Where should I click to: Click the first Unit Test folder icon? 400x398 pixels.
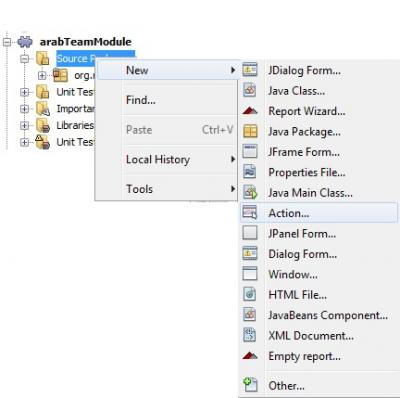[x=42, y=92]
